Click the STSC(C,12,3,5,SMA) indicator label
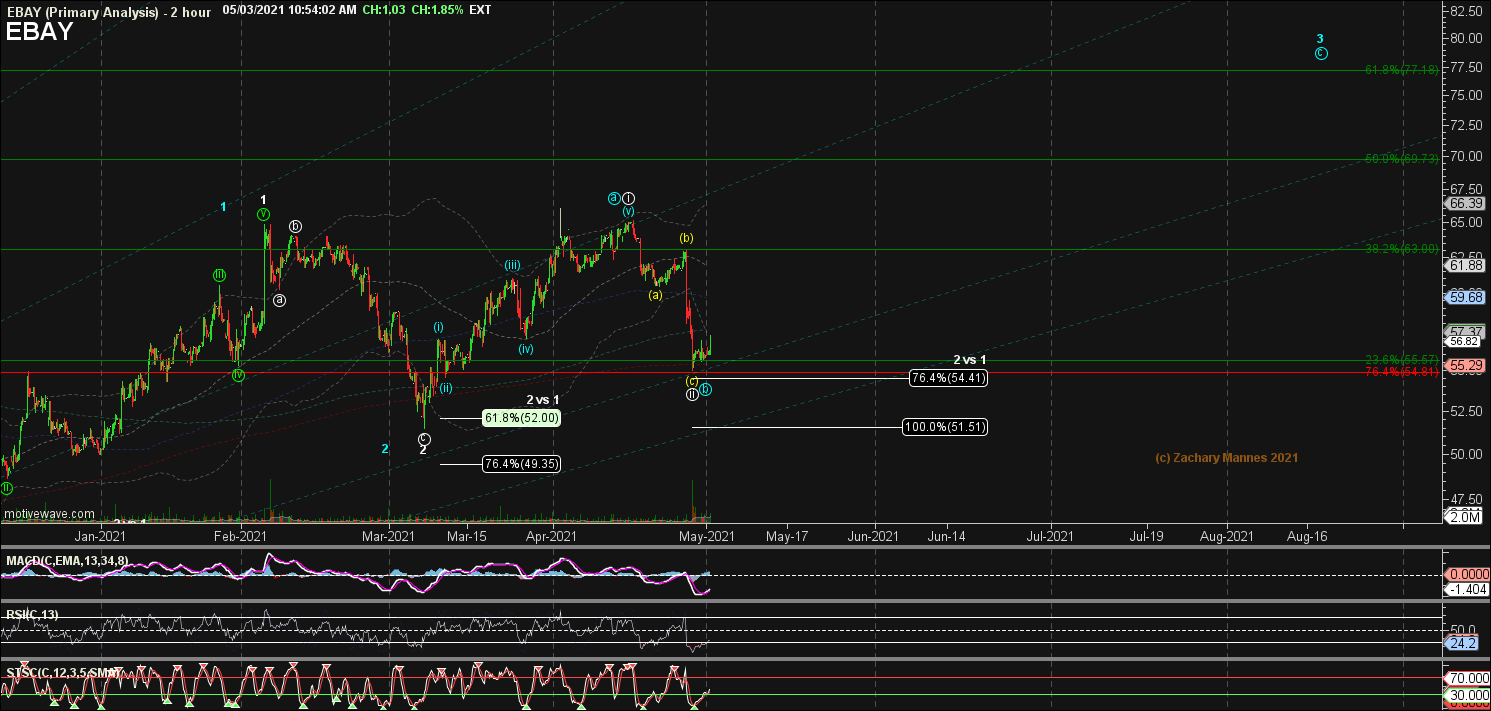This screenshot has width=1491, height=711. 64,672
